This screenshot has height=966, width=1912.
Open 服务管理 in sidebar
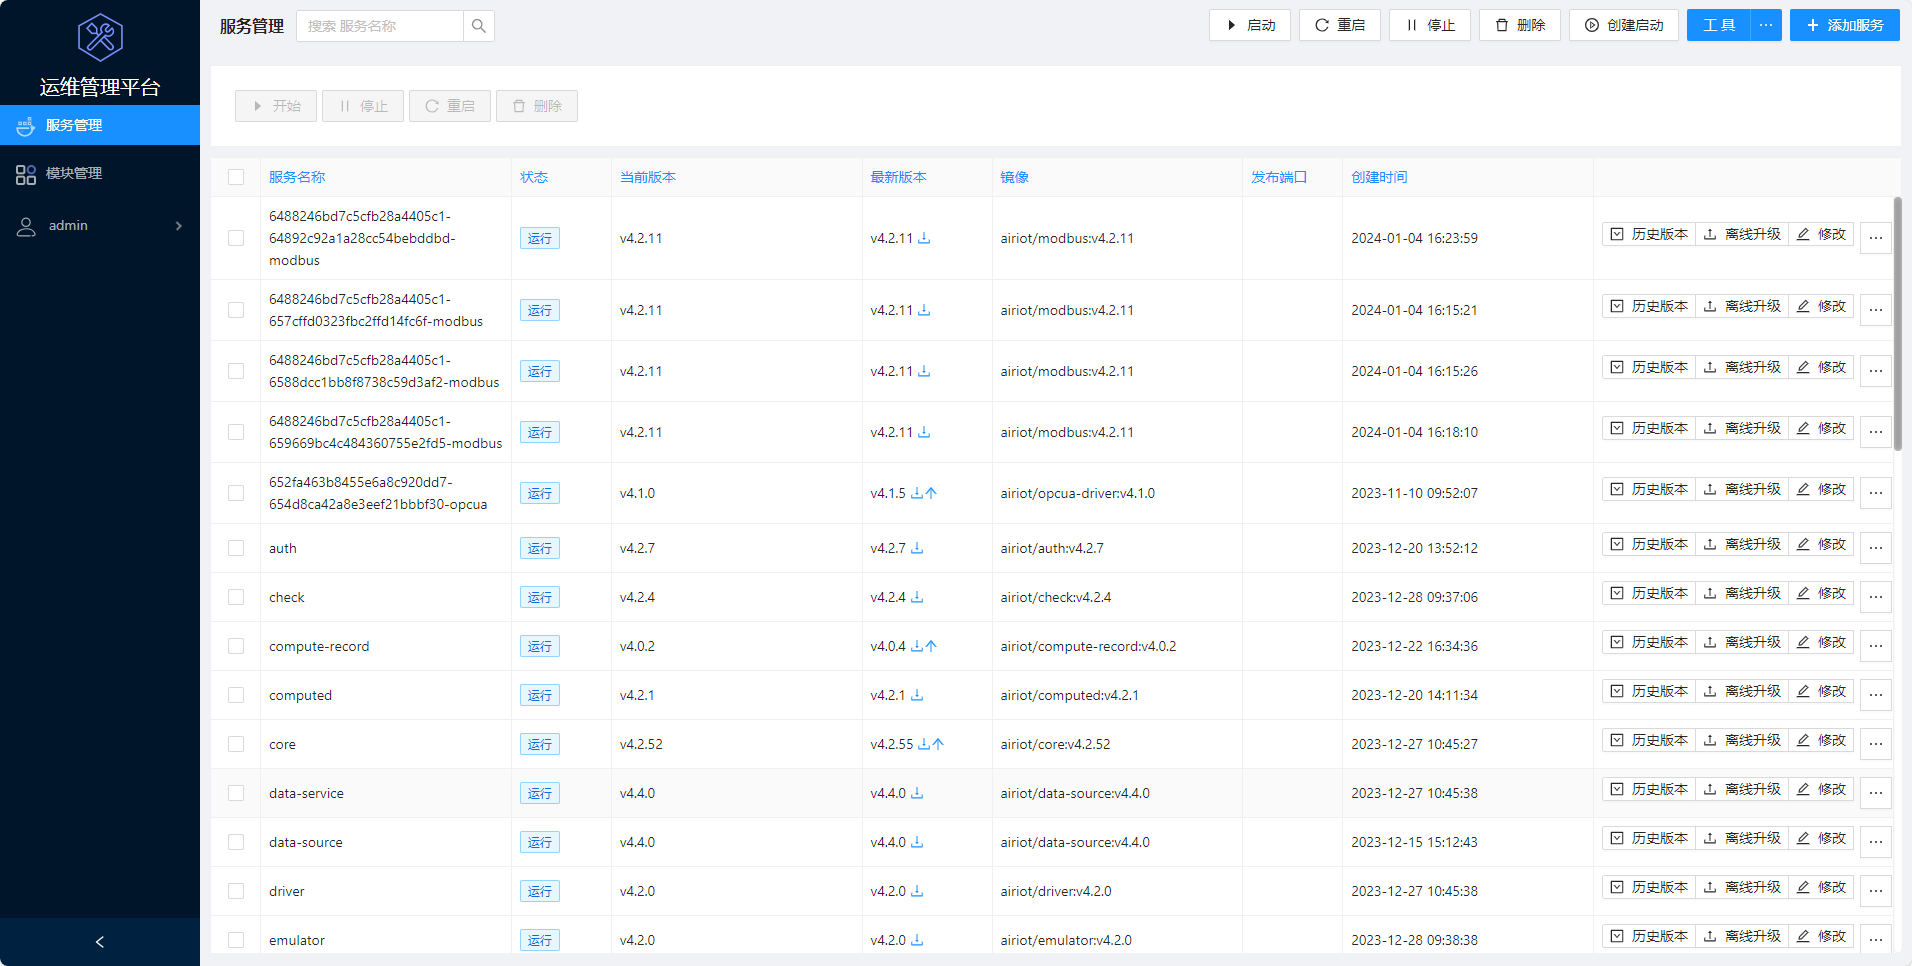click(x=100, y=125)
